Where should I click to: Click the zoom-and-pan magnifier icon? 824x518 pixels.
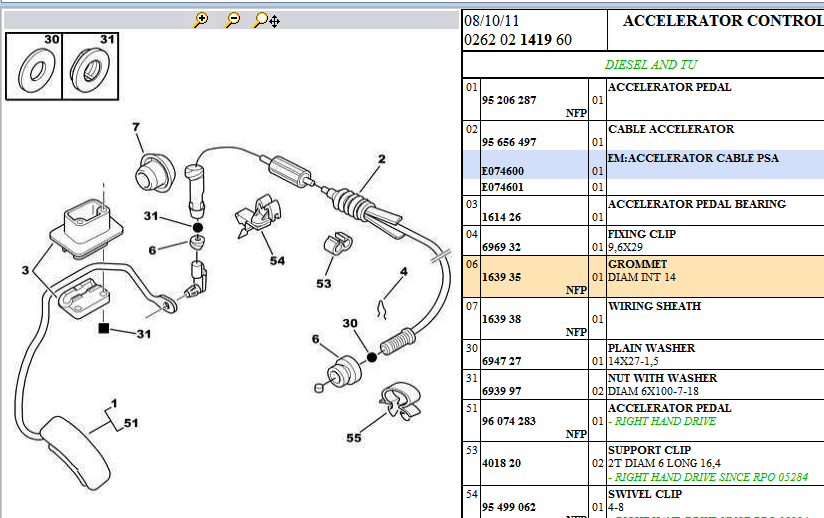tap(266, 19)
